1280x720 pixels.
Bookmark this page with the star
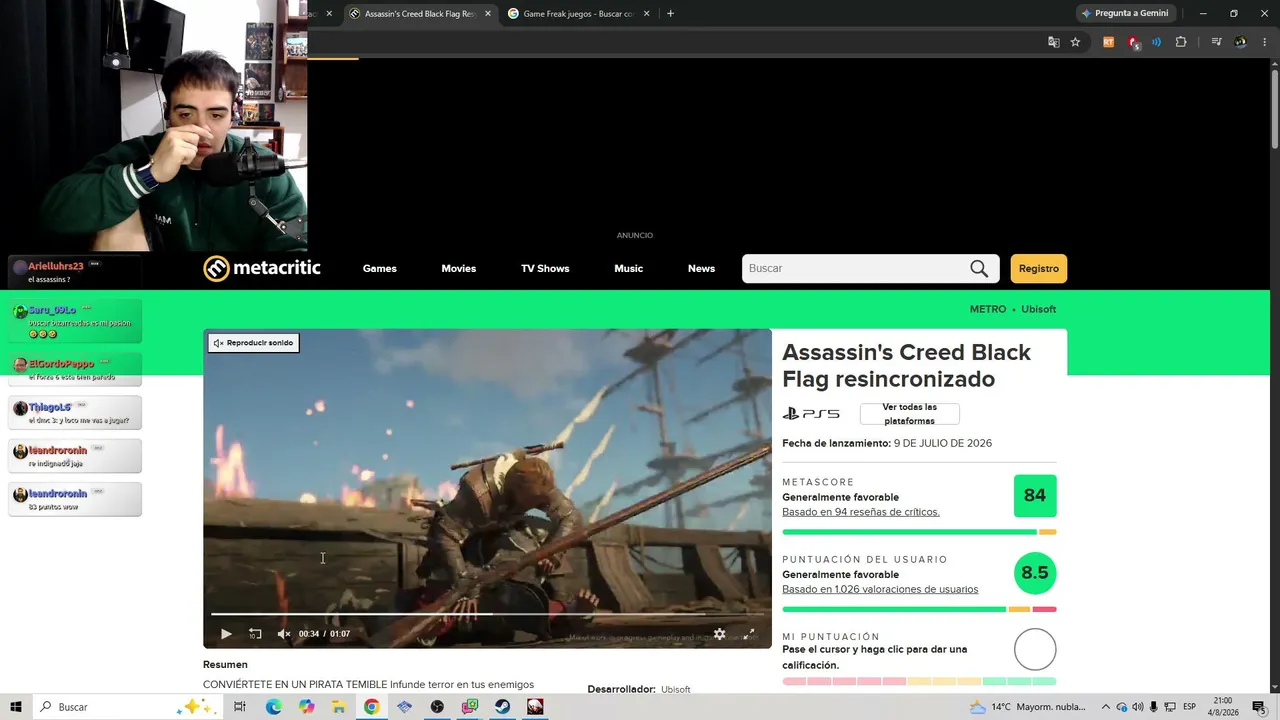pos(1075,42)
